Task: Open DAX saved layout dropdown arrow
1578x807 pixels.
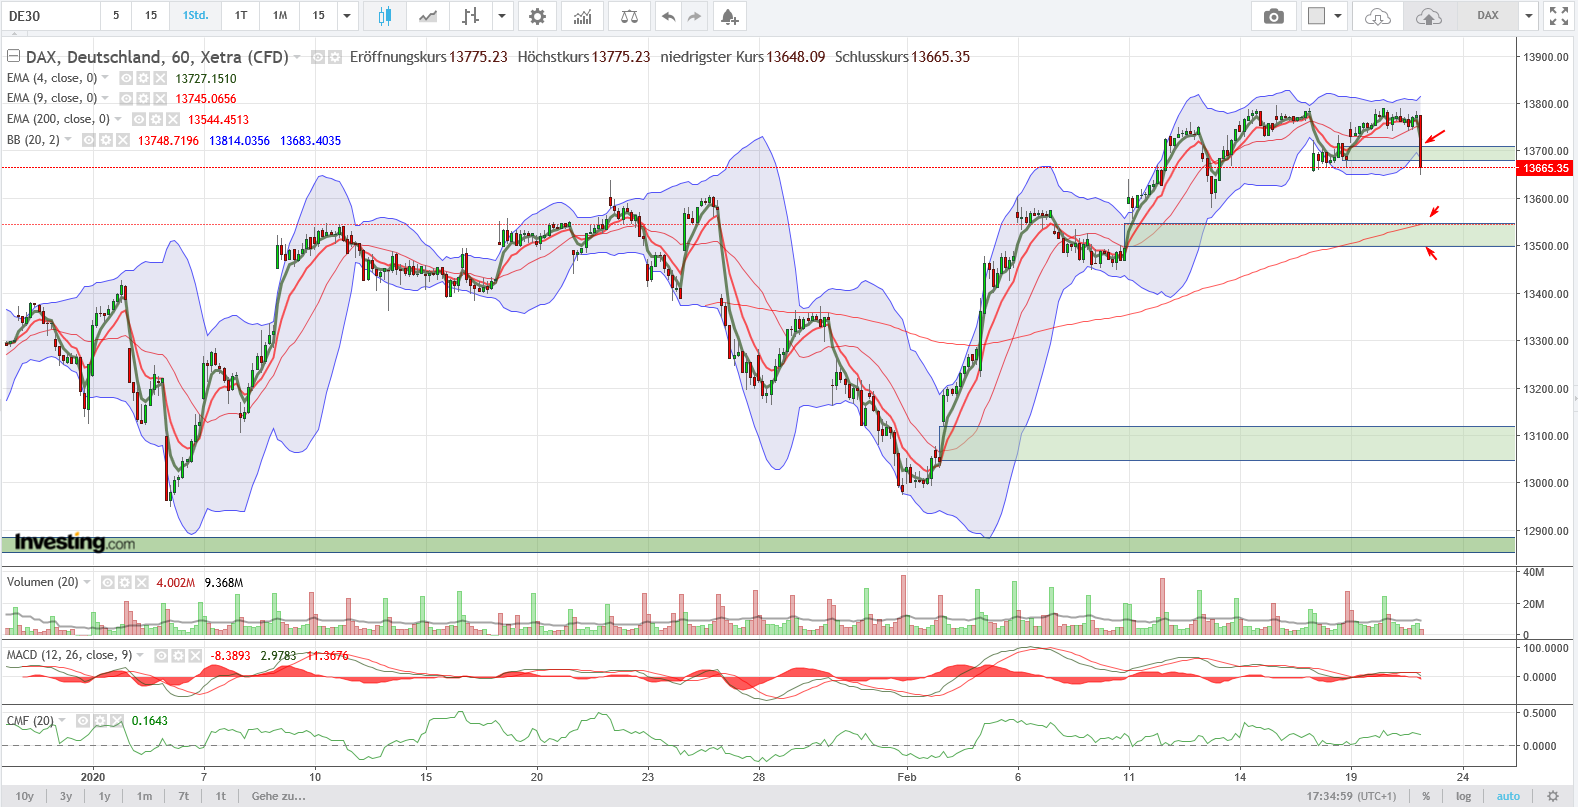Action: click(x=1528, y=16)
